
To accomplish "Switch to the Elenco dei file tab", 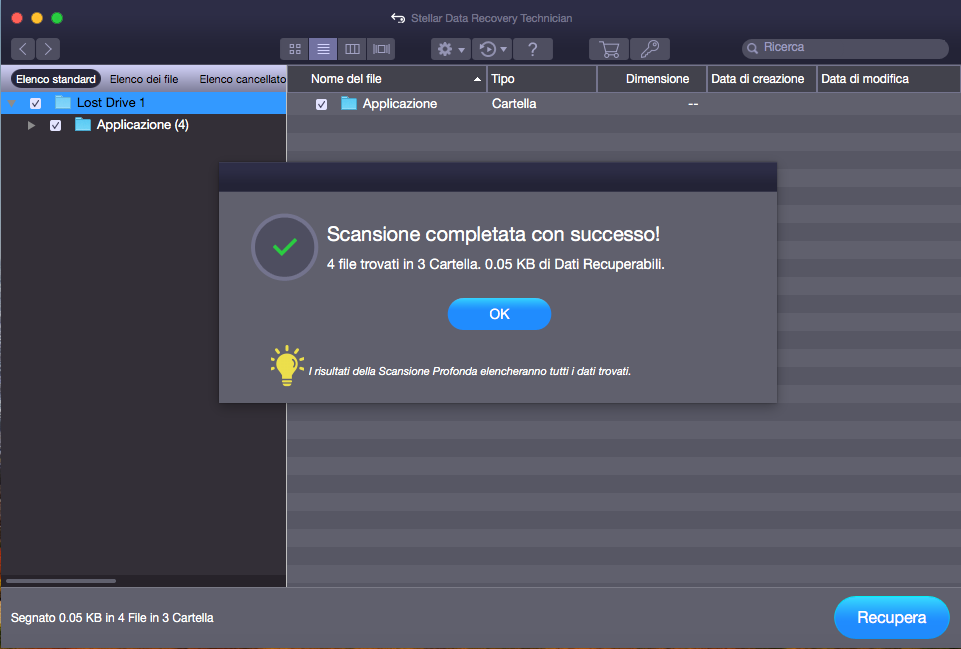I will 144,79.
